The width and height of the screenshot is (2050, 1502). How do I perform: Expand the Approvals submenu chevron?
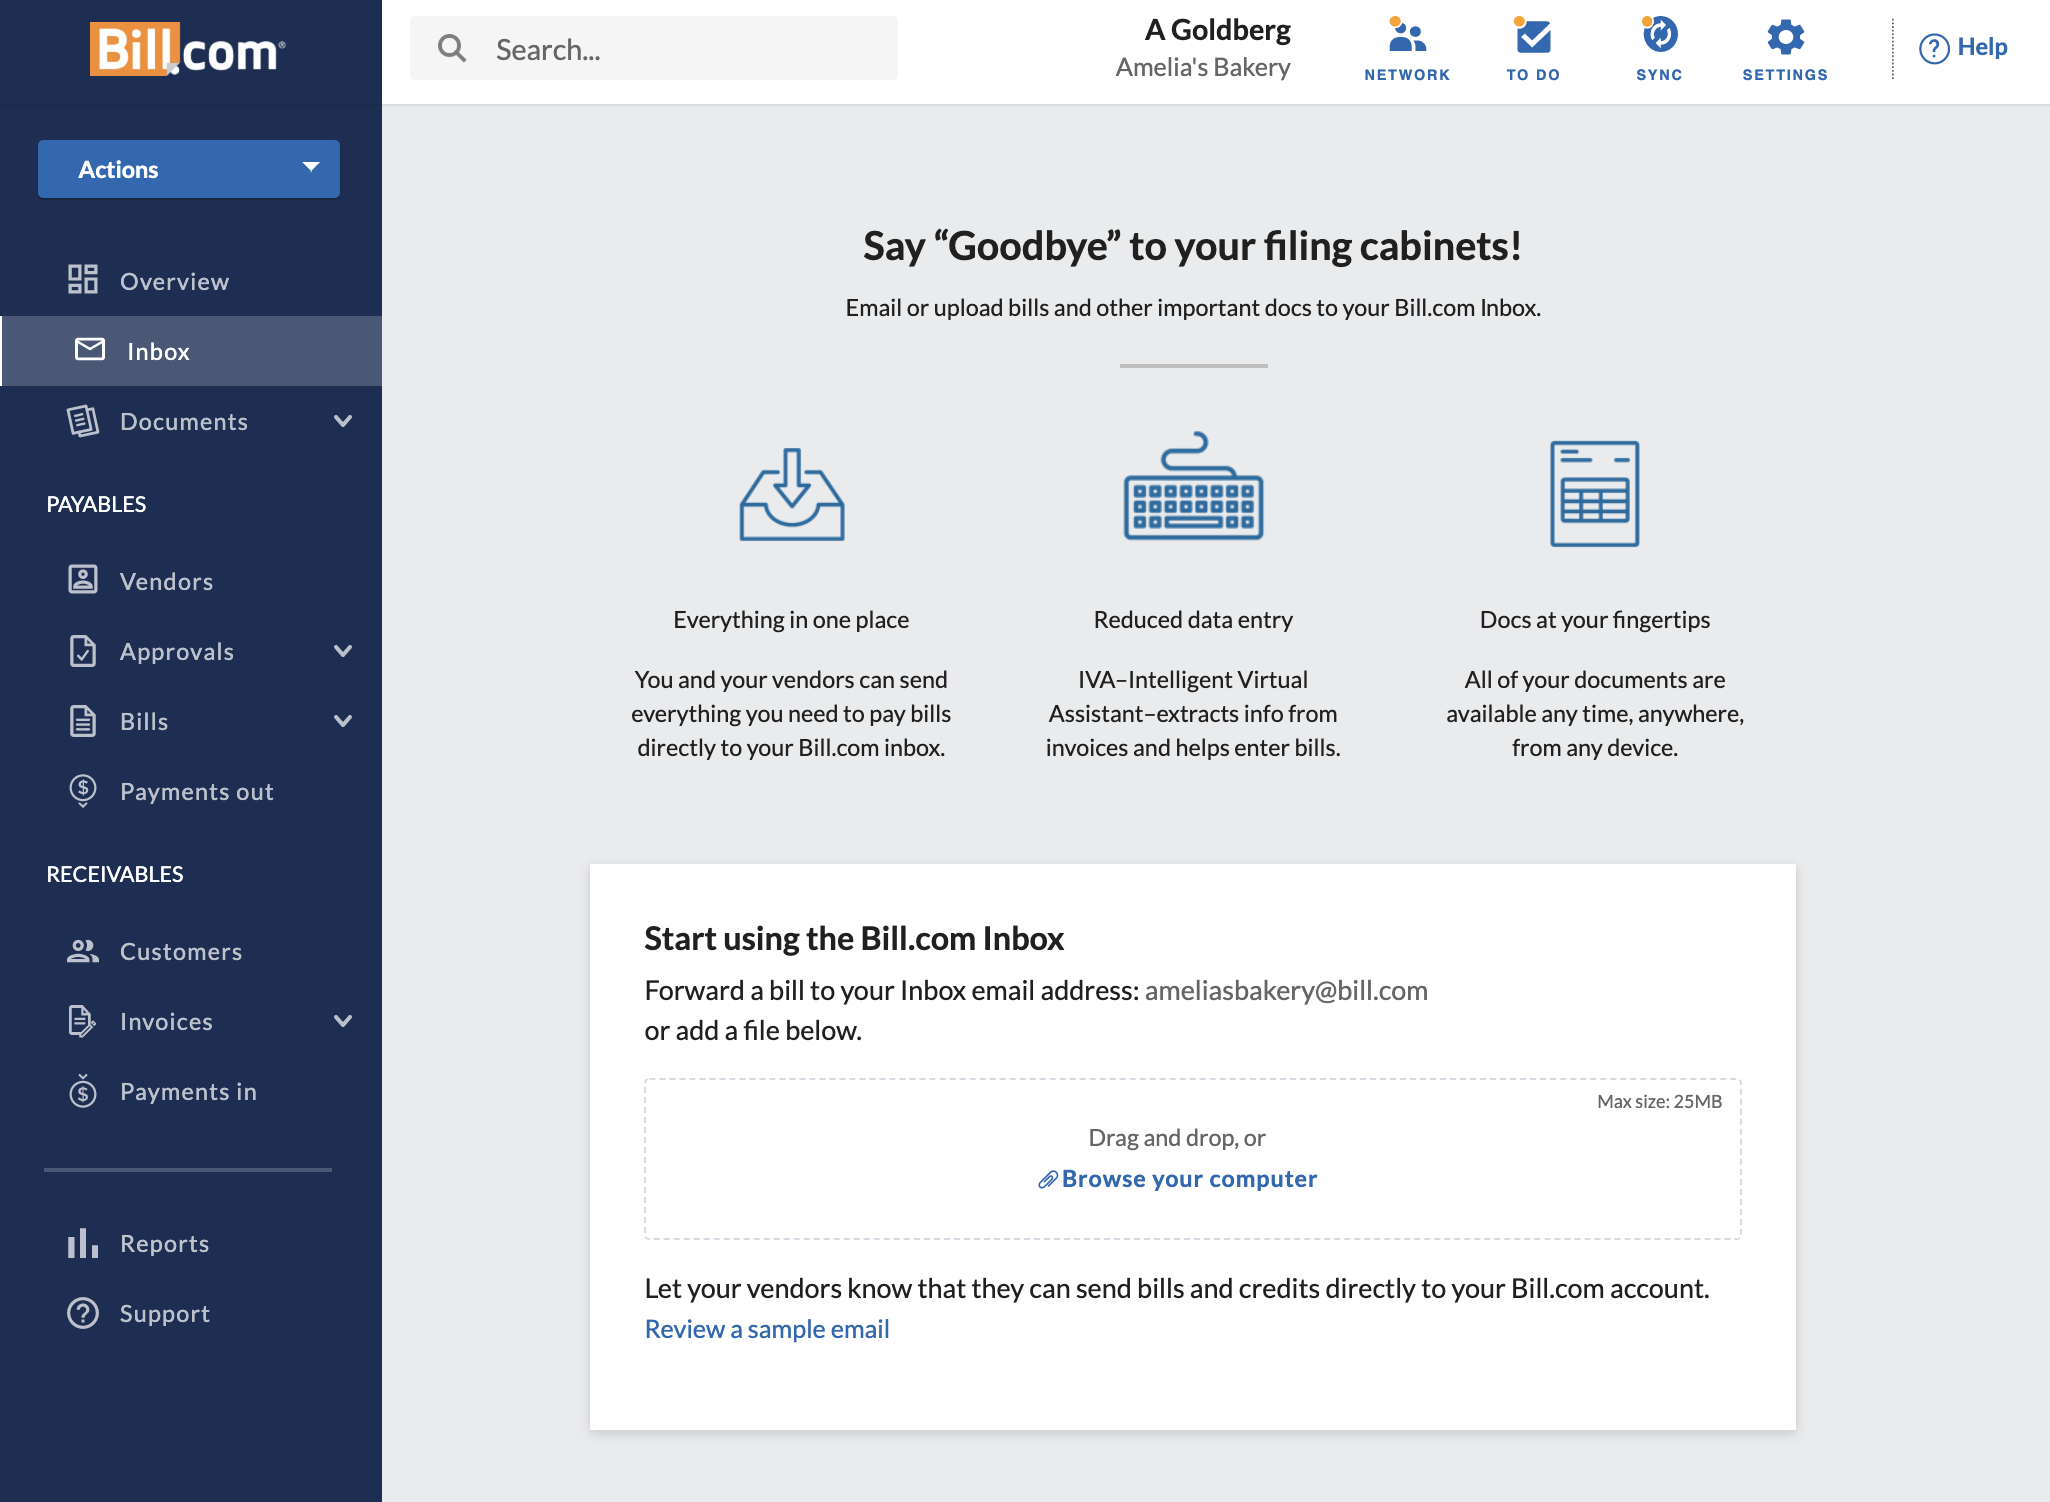[x=343, y=651]
